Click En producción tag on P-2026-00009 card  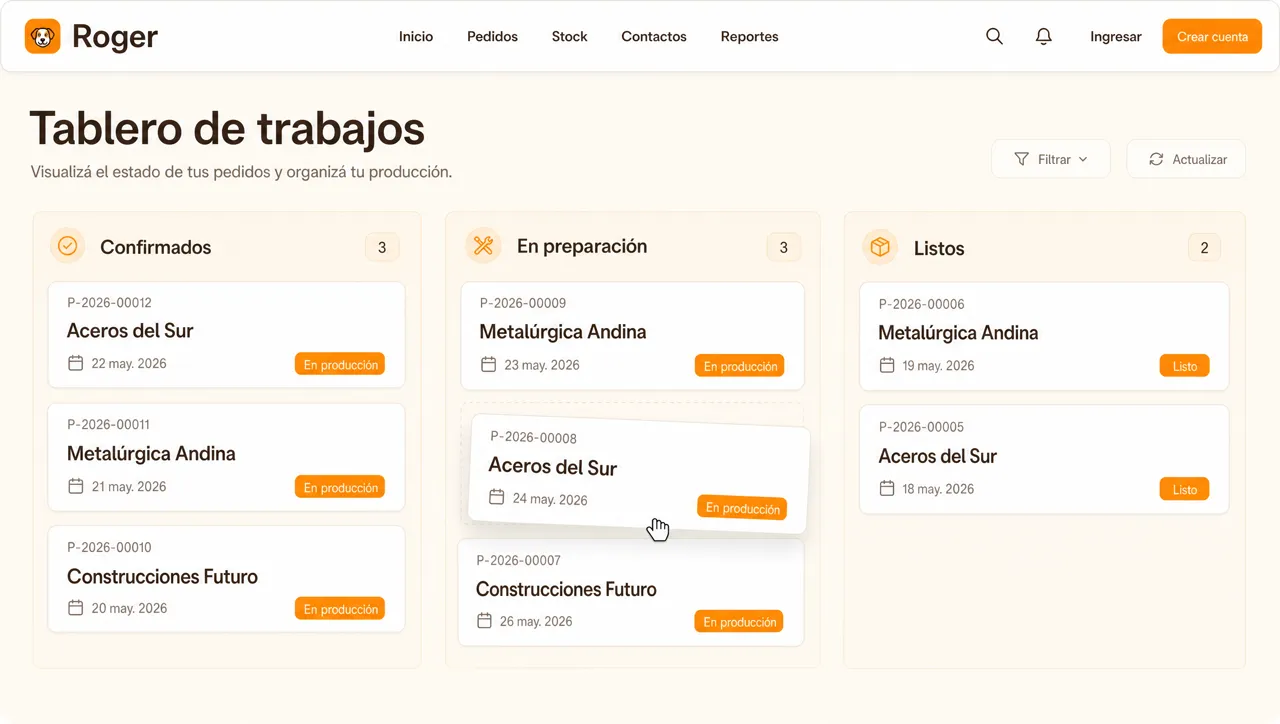click(740, 366)
